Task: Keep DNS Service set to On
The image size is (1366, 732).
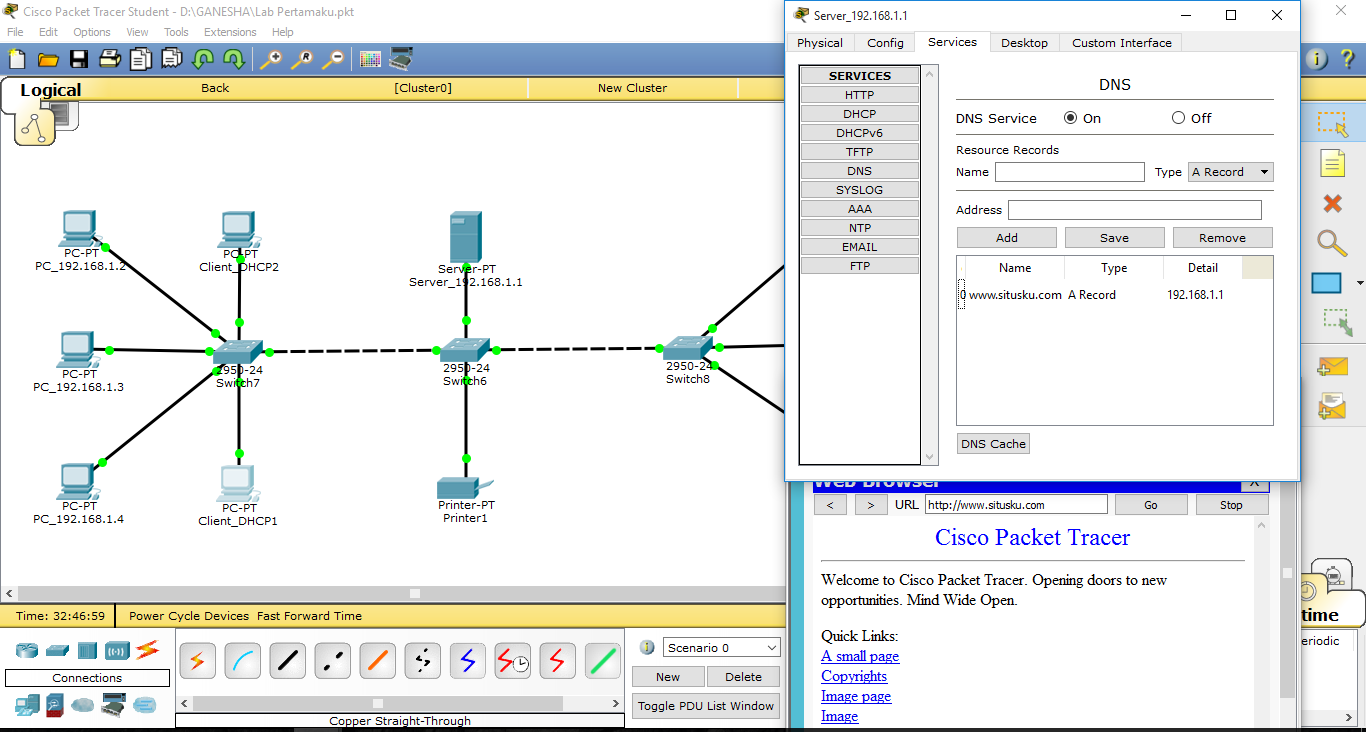Action: [x=1073, y=118]
